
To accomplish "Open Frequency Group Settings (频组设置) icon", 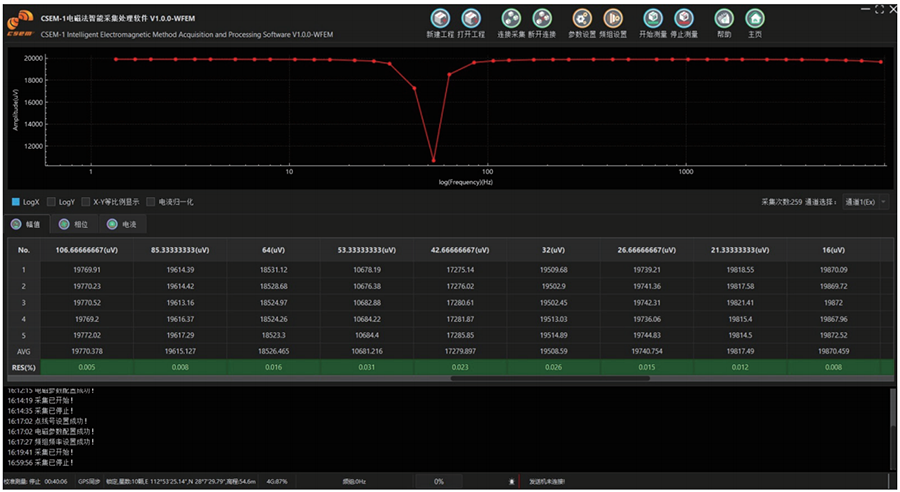I will [612, 18].
